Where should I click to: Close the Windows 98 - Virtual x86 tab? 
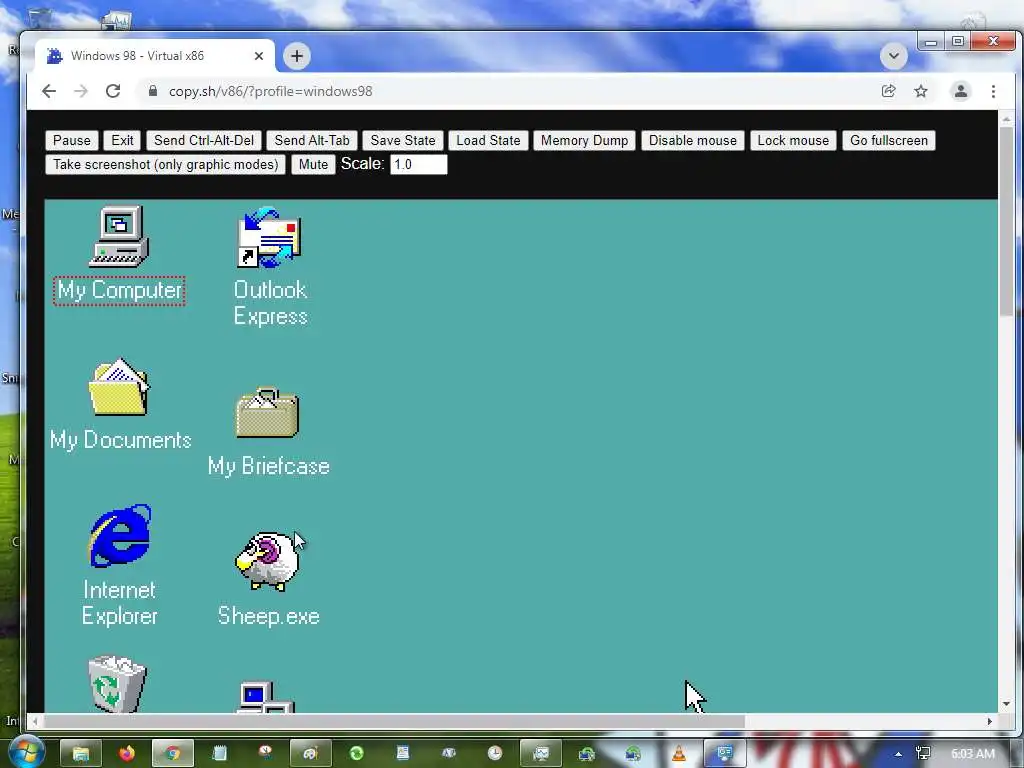click(x=259, y=56)
